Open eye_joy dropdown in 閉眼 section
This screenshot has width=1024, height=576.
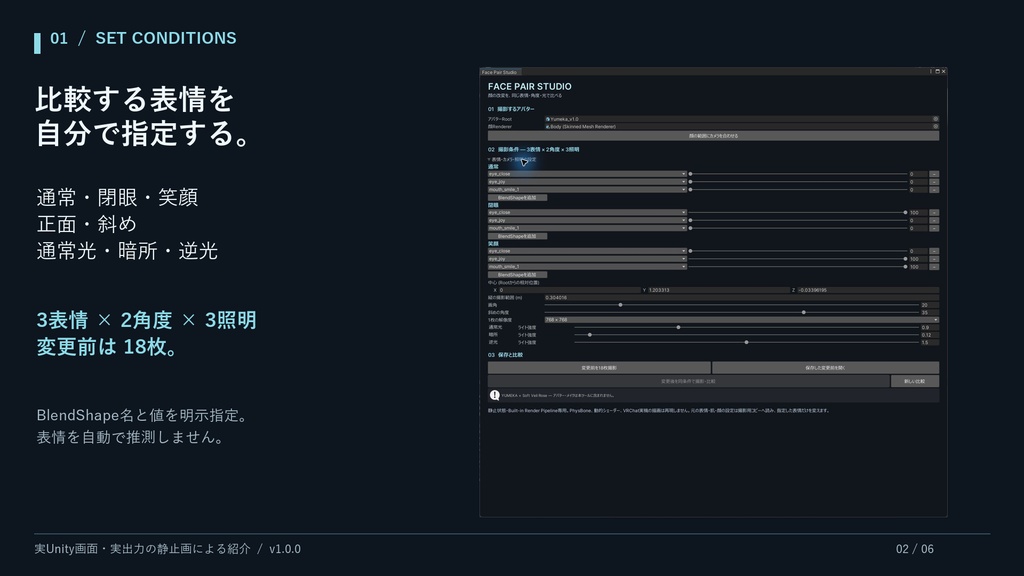click(x=586, y=220)
